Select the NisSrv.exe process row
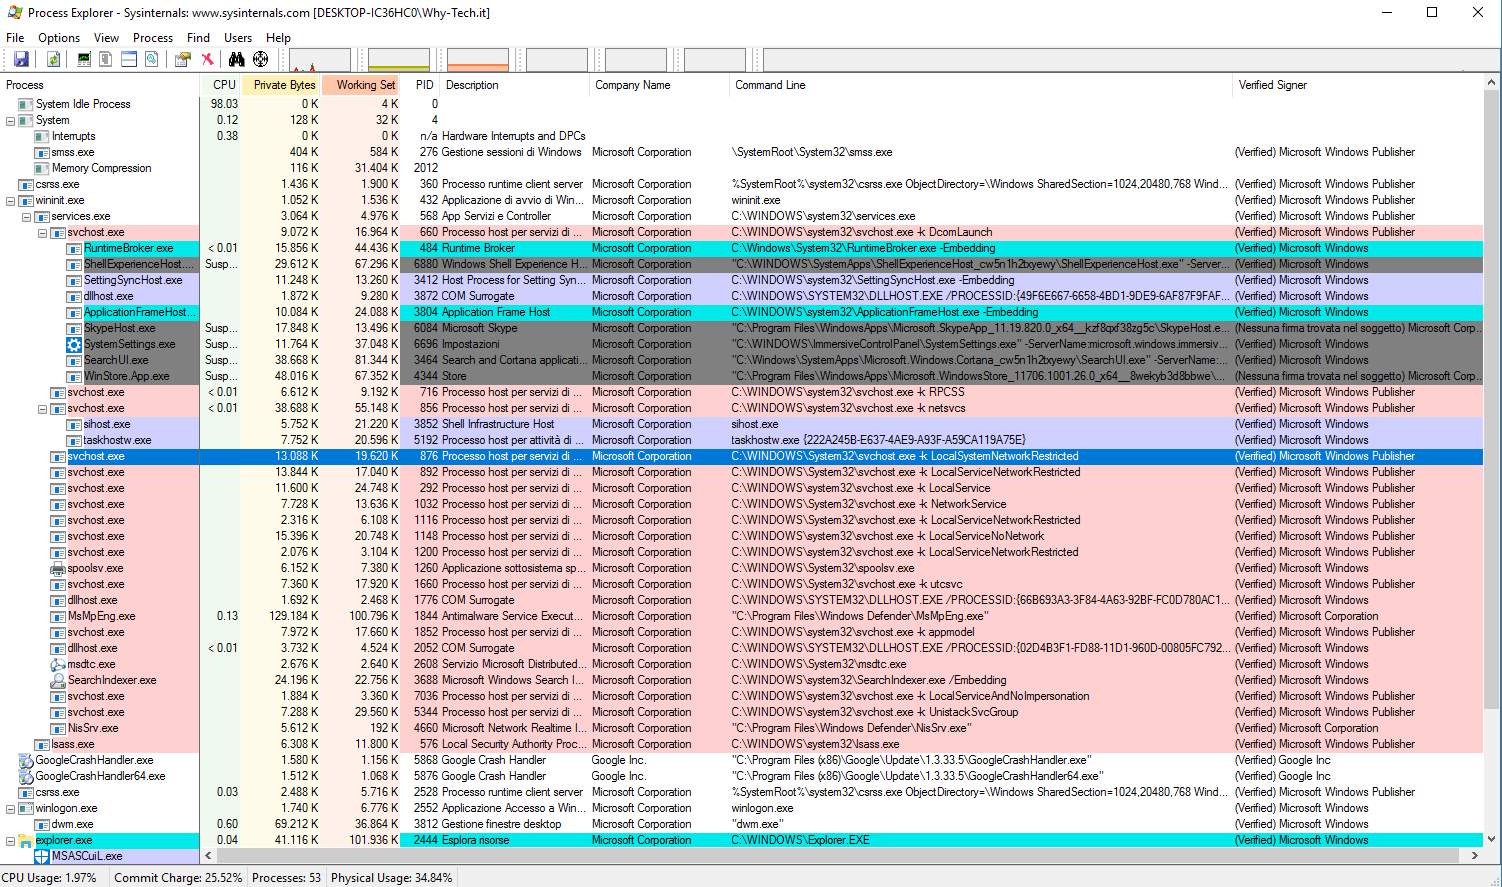 (742, 728)
